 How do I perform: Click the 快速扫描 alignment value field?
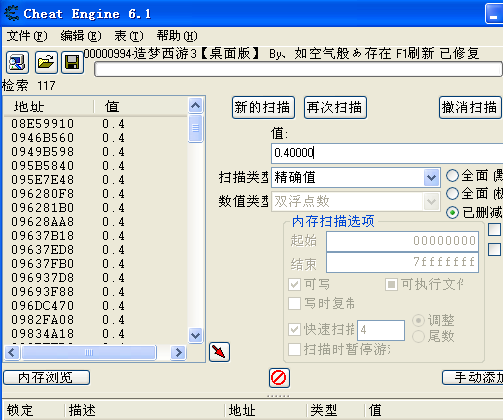click(381, 330)
